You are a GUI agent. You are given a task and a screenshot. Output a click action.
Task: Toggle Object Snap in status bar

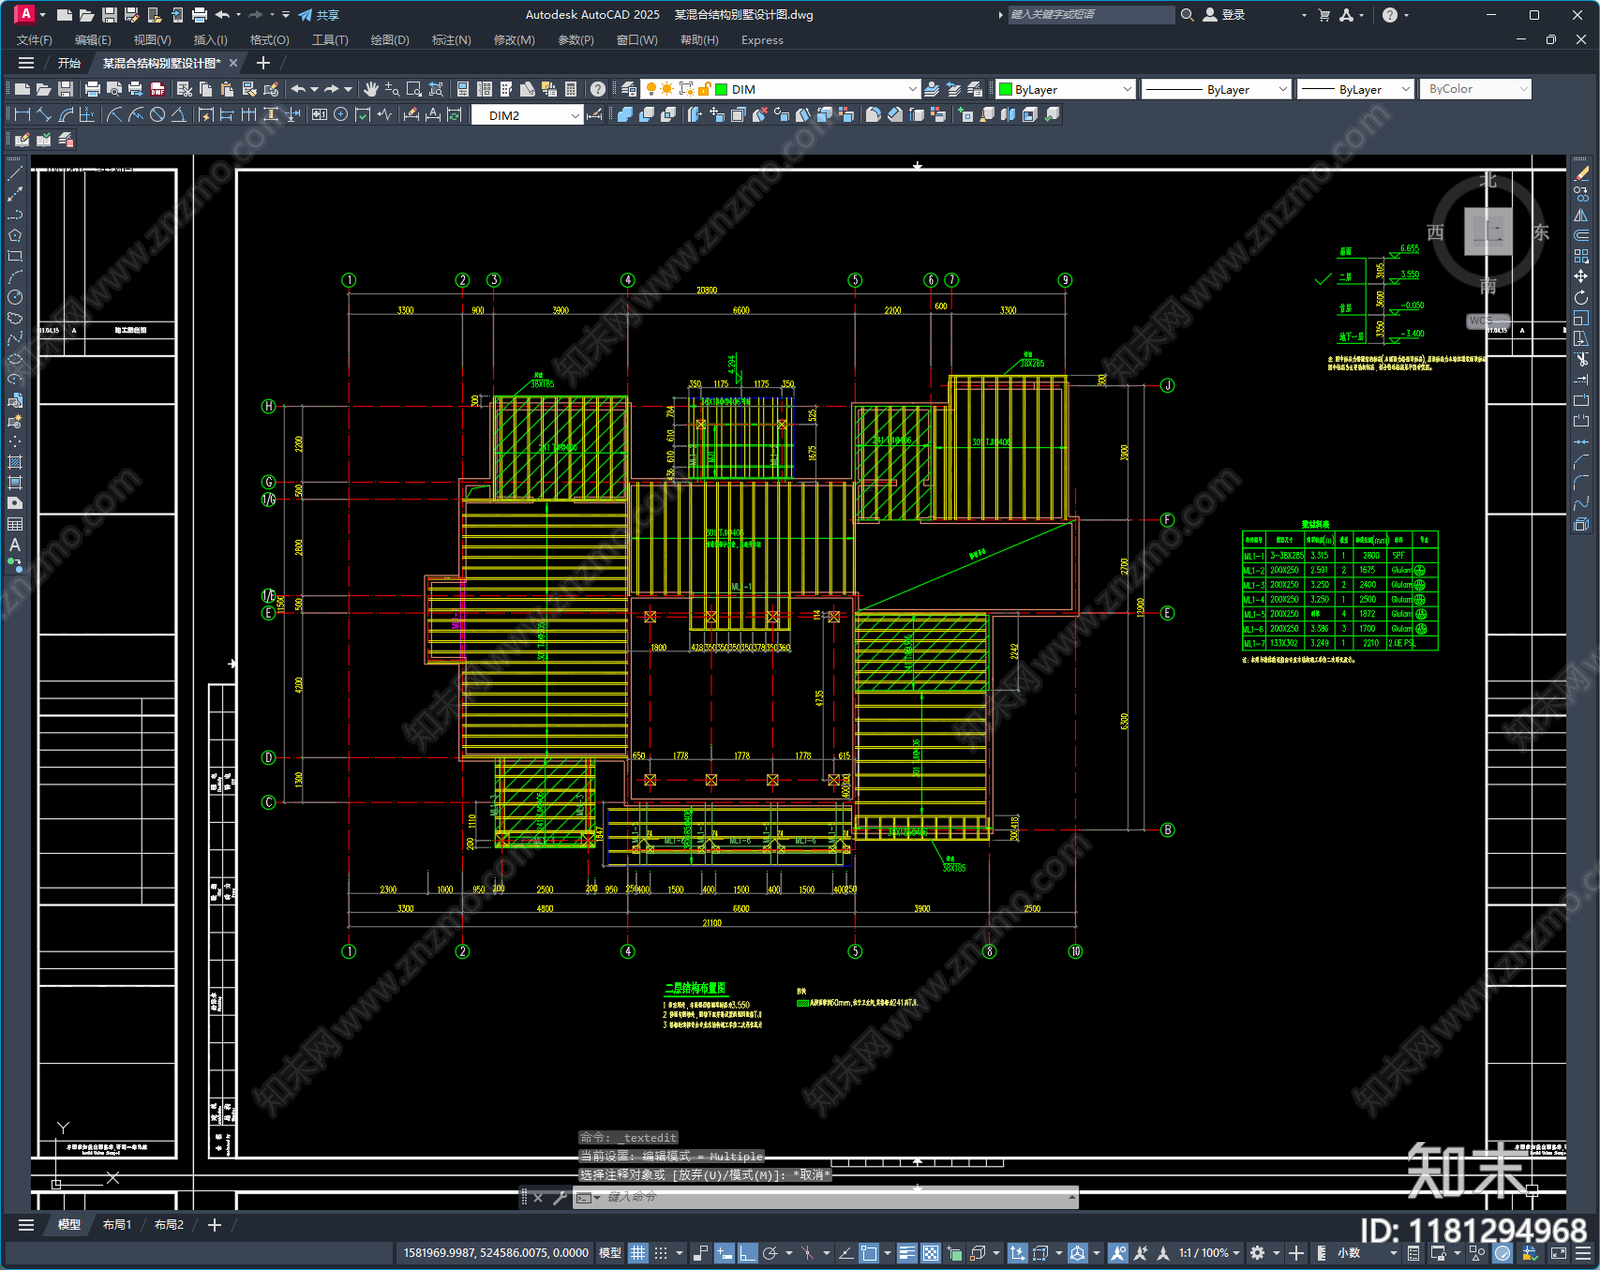pyautogui.click(x=869, y=1253)
